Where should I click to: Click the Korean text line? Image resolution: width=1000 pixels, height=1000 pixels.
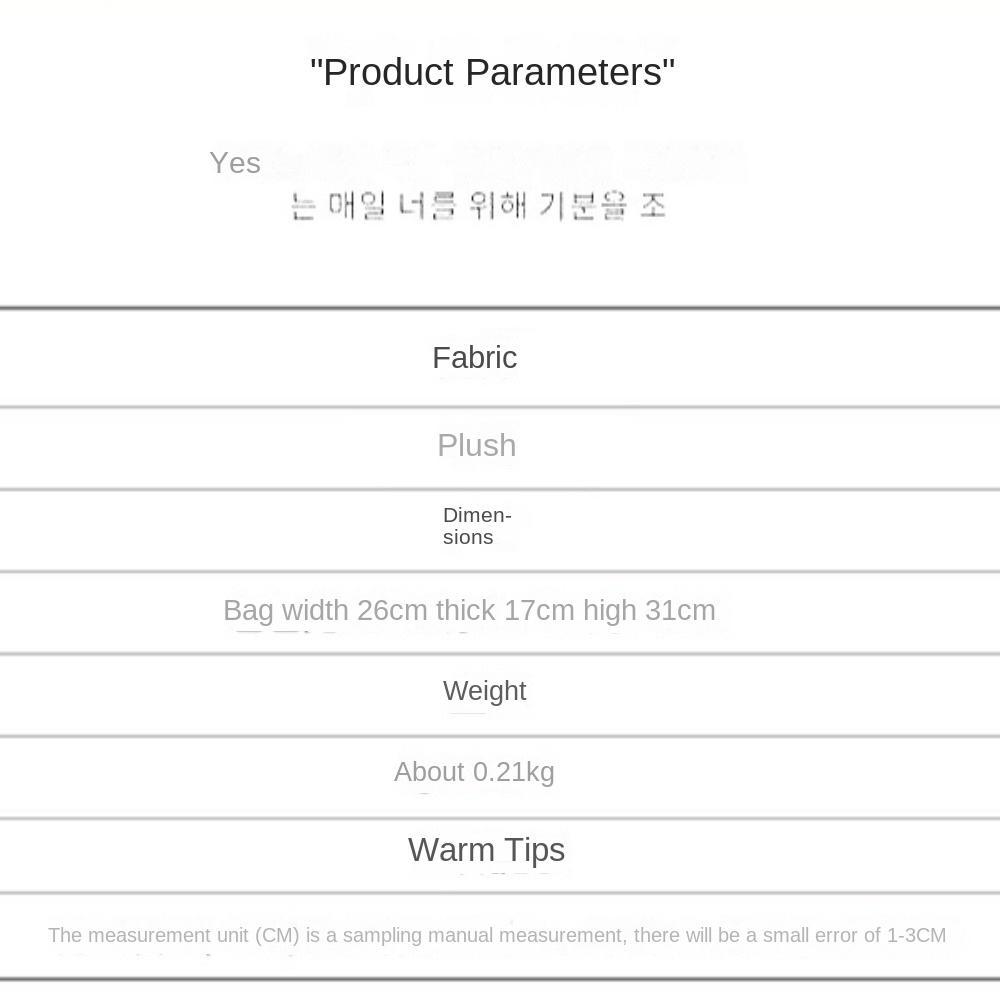tap(478, 205)
